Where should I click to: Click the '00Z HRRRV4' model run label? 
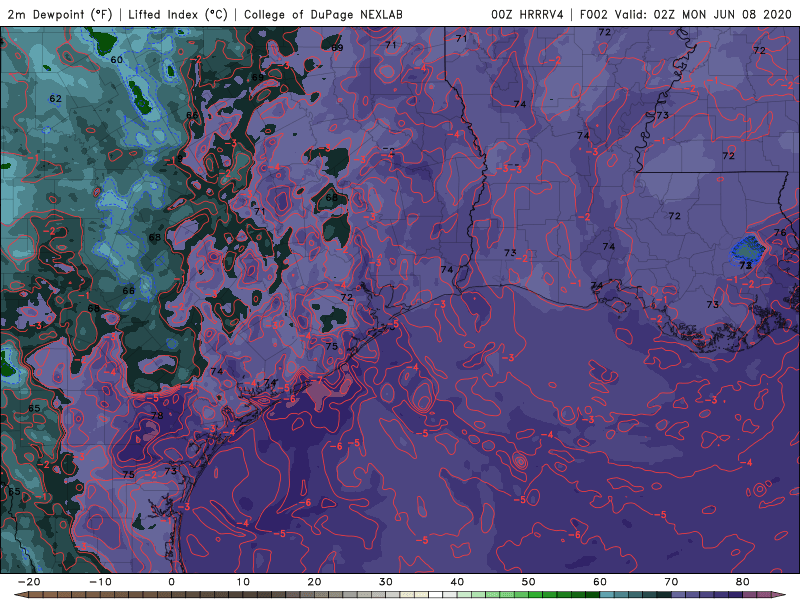(527, 14)
